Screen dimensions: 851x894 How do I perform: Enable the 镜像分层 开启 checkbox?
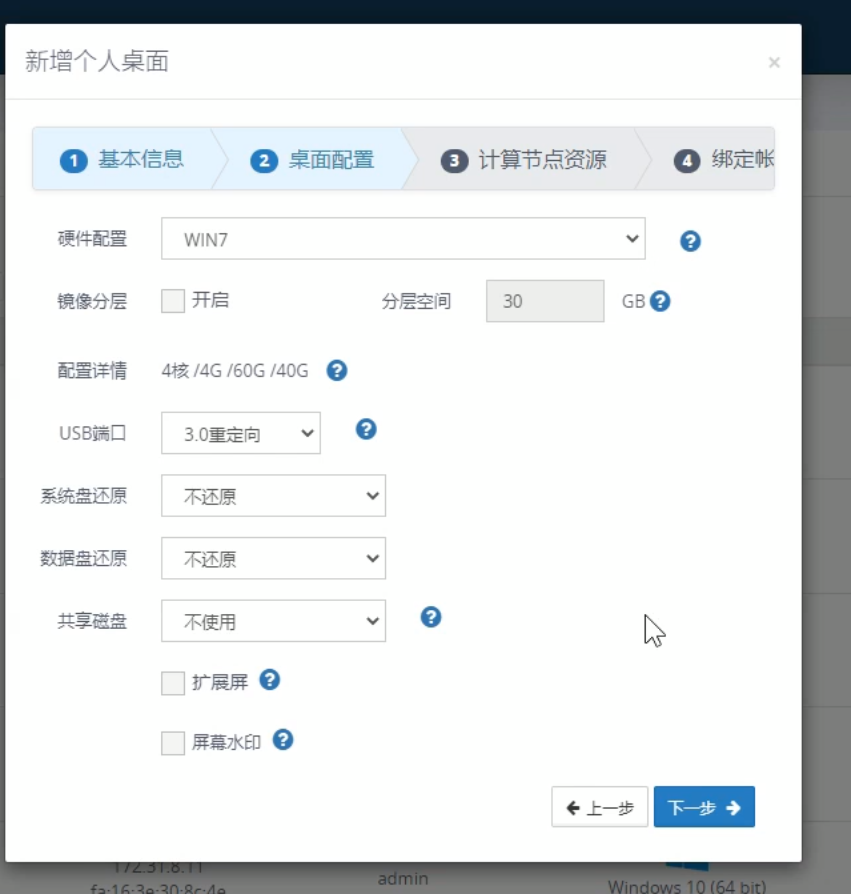click(x=173, y=301)
